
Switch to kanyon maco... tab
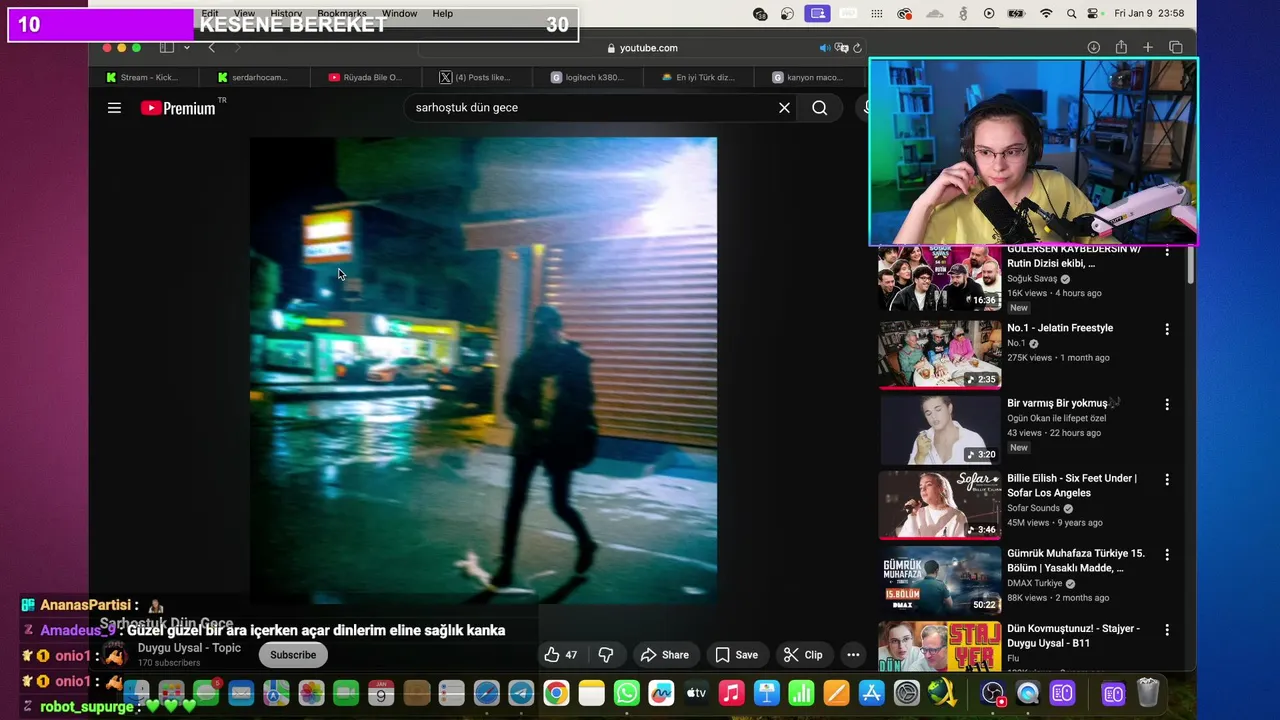coord(808,77)
